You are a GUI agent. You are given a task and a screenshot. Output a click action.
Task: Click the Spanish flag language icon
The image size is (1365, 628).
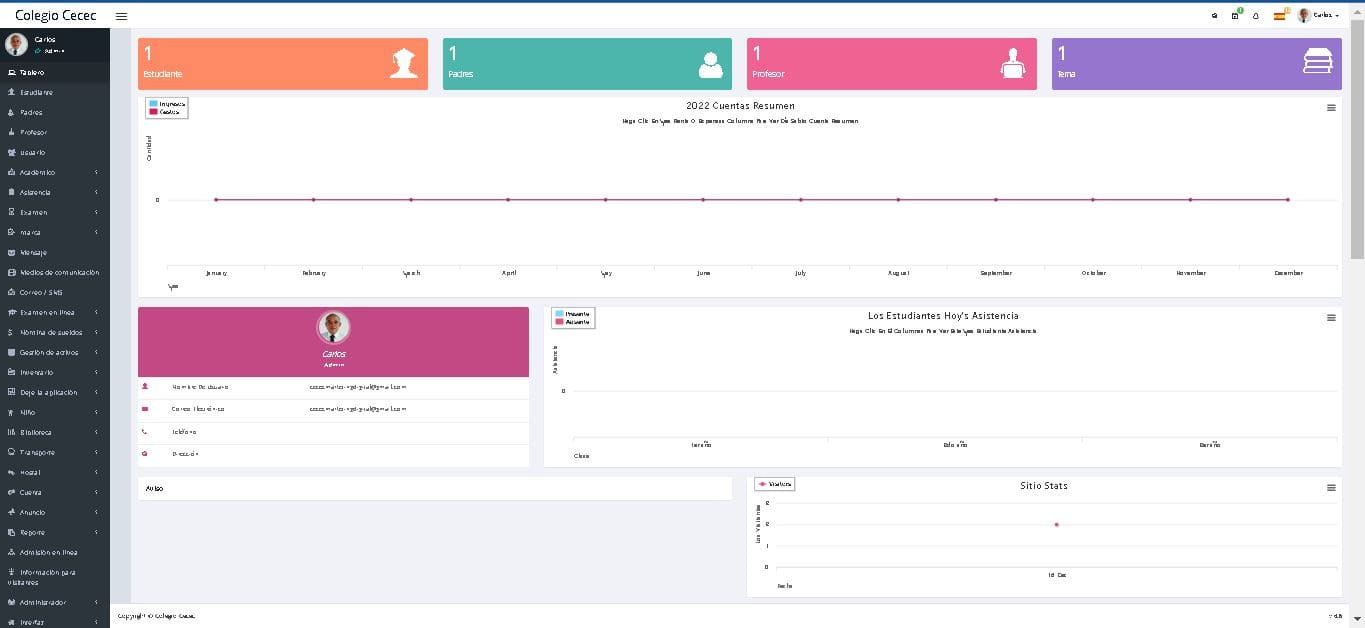pos(1279,16)
